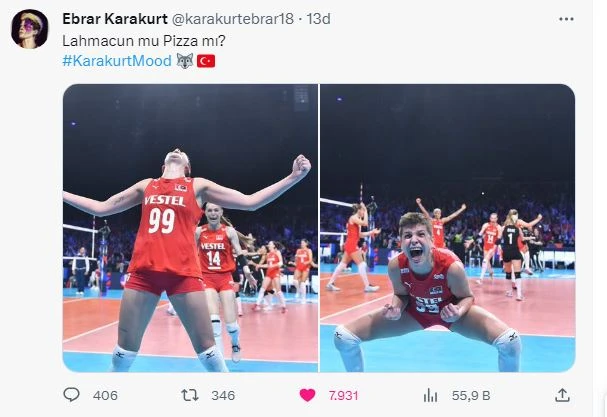Click the 406 replies count
This screenshot has height=417, width=607.
tap(105, 395)
